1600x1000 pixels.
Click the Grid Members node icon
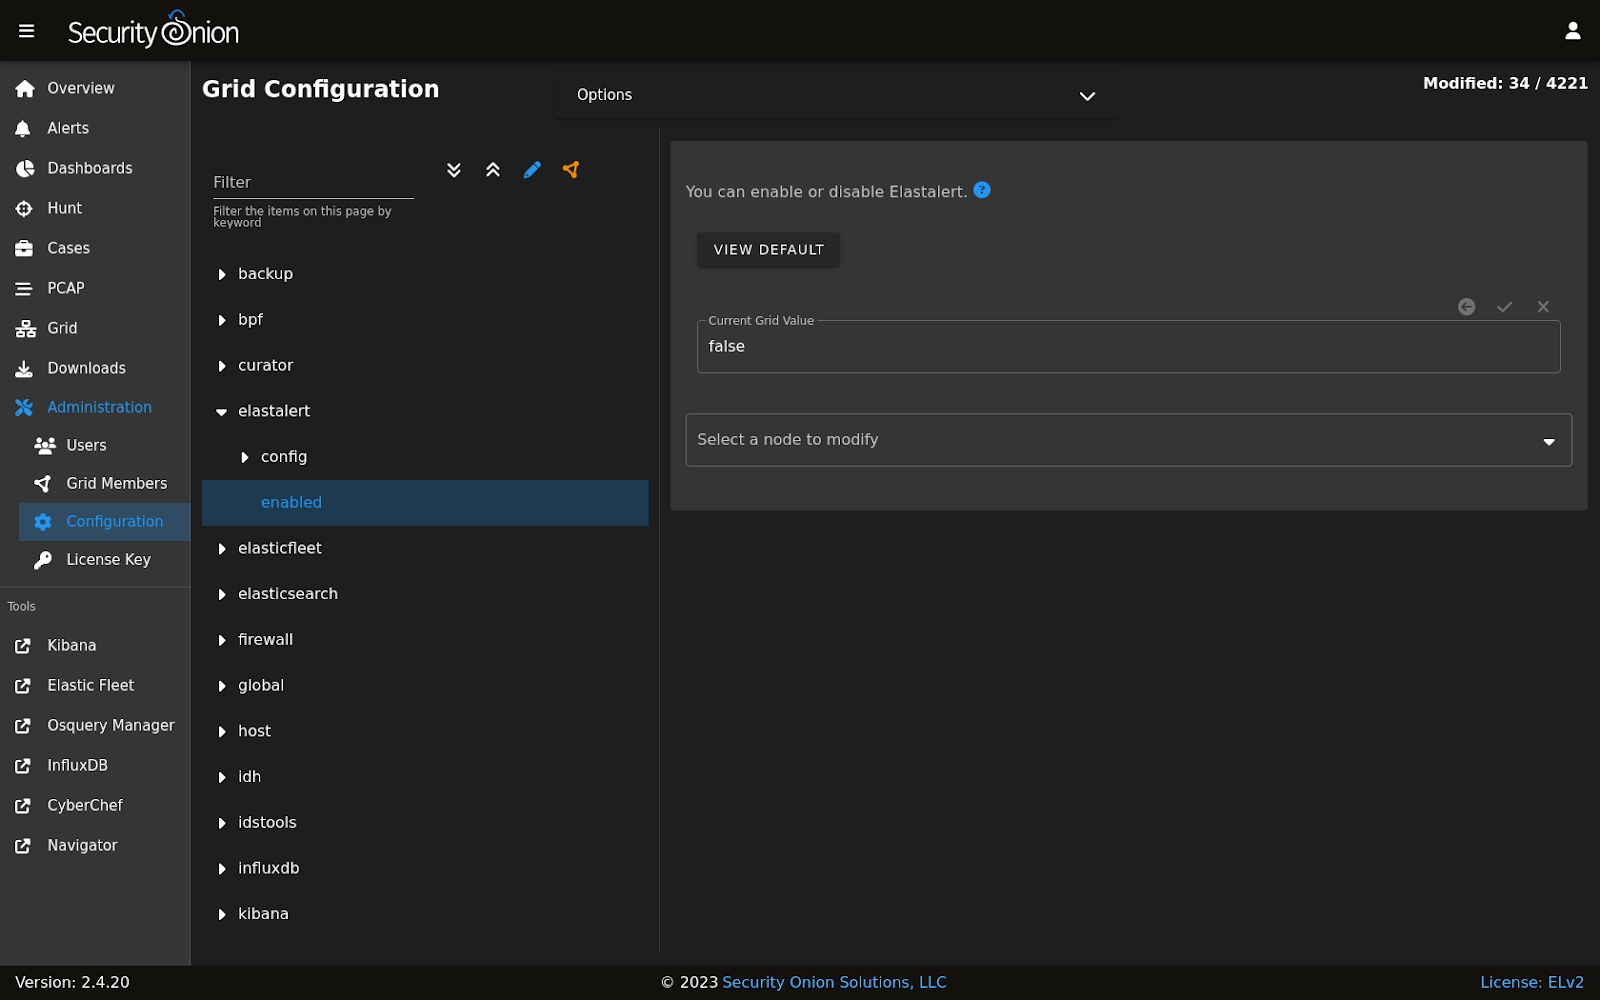coord(43,483)
